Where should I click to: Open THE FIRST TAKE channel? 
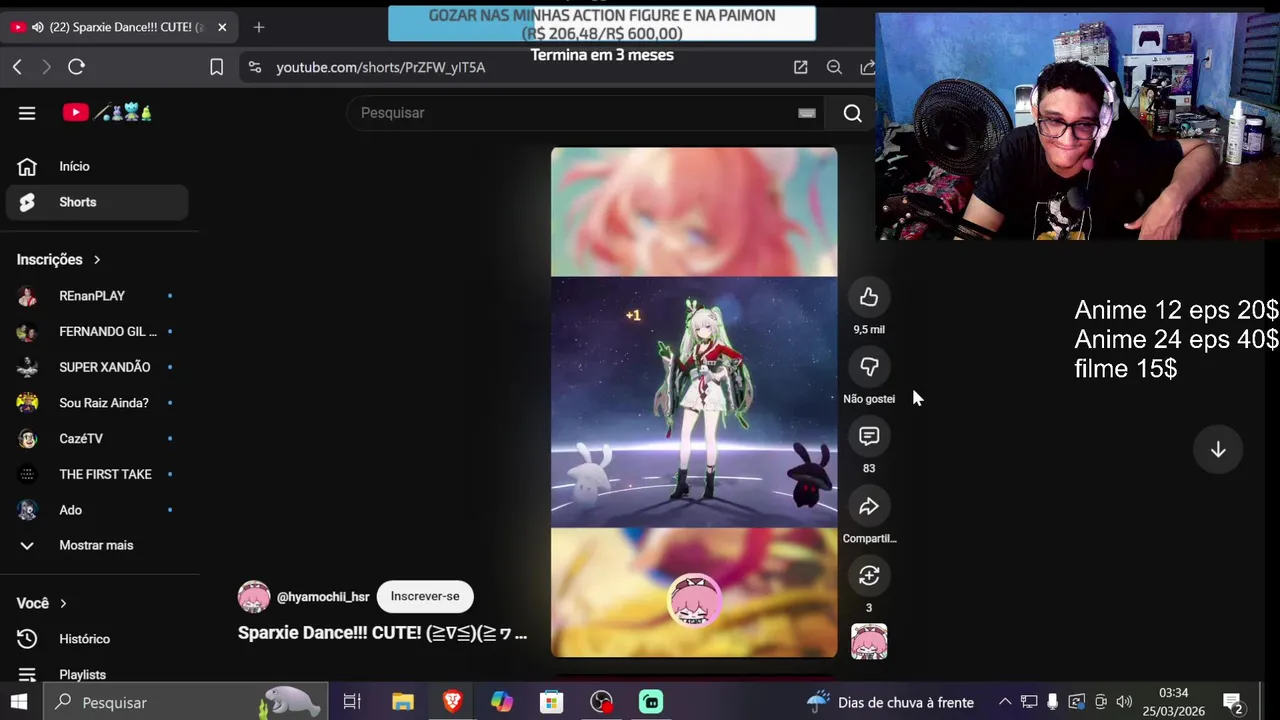[x=98, y=475]
